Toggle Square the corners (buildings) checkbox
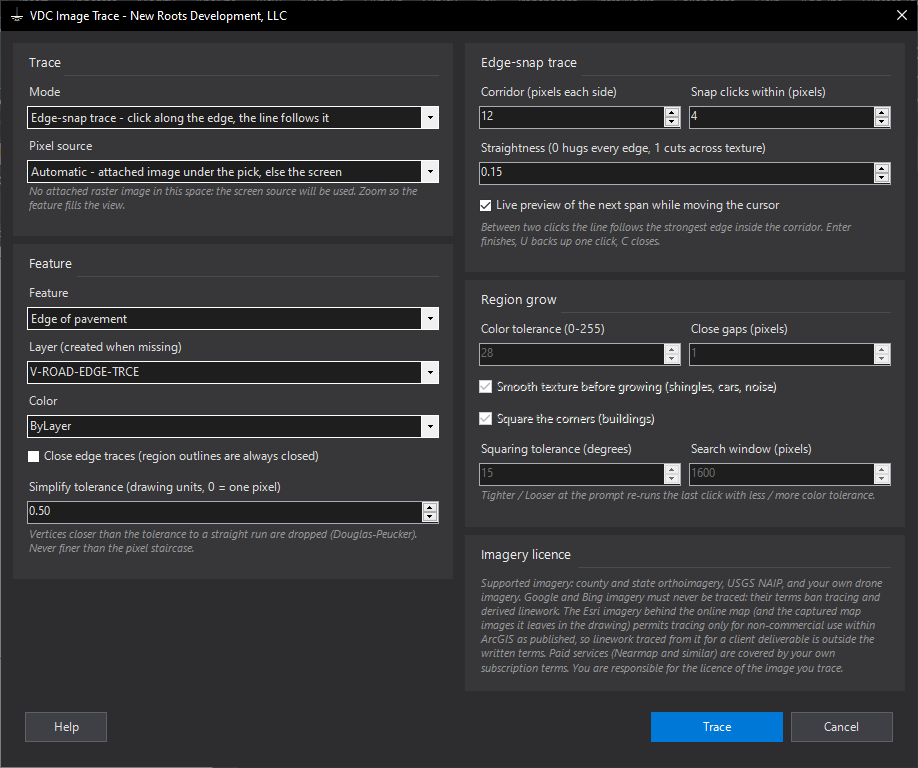Viewport: 918px width, 768px height. [485, 419]
